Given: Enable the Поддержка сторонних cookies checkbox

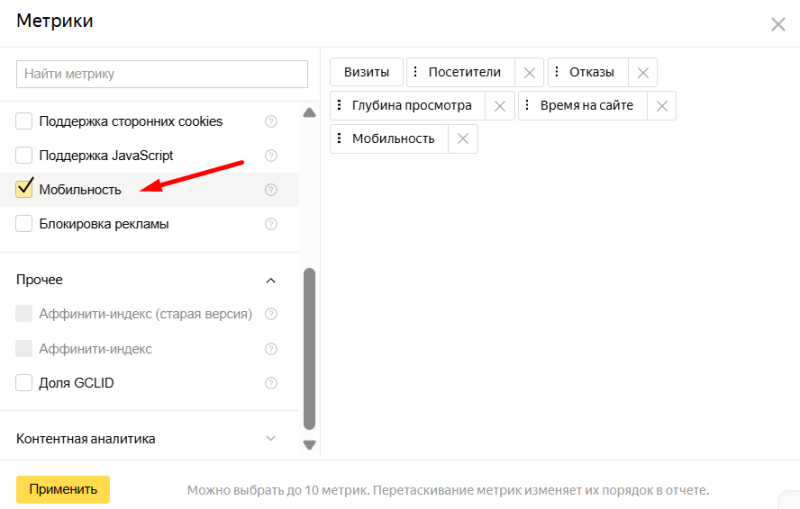Looking at the screenshot, I should click(x=25, y=122).
